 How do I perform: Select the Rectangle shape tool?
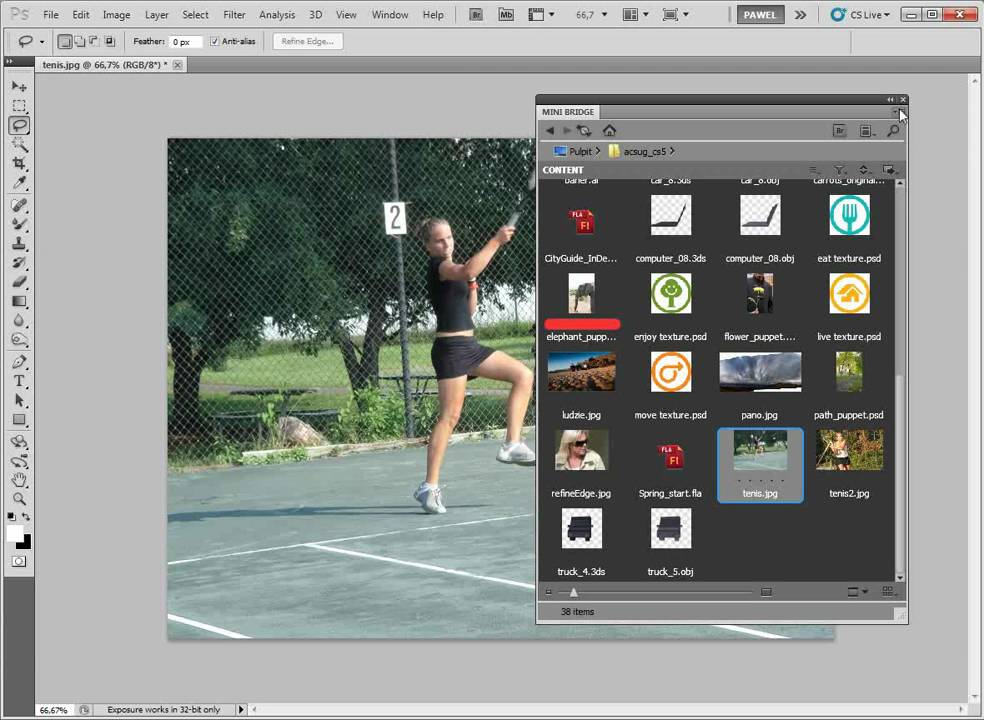click(19, 419)
